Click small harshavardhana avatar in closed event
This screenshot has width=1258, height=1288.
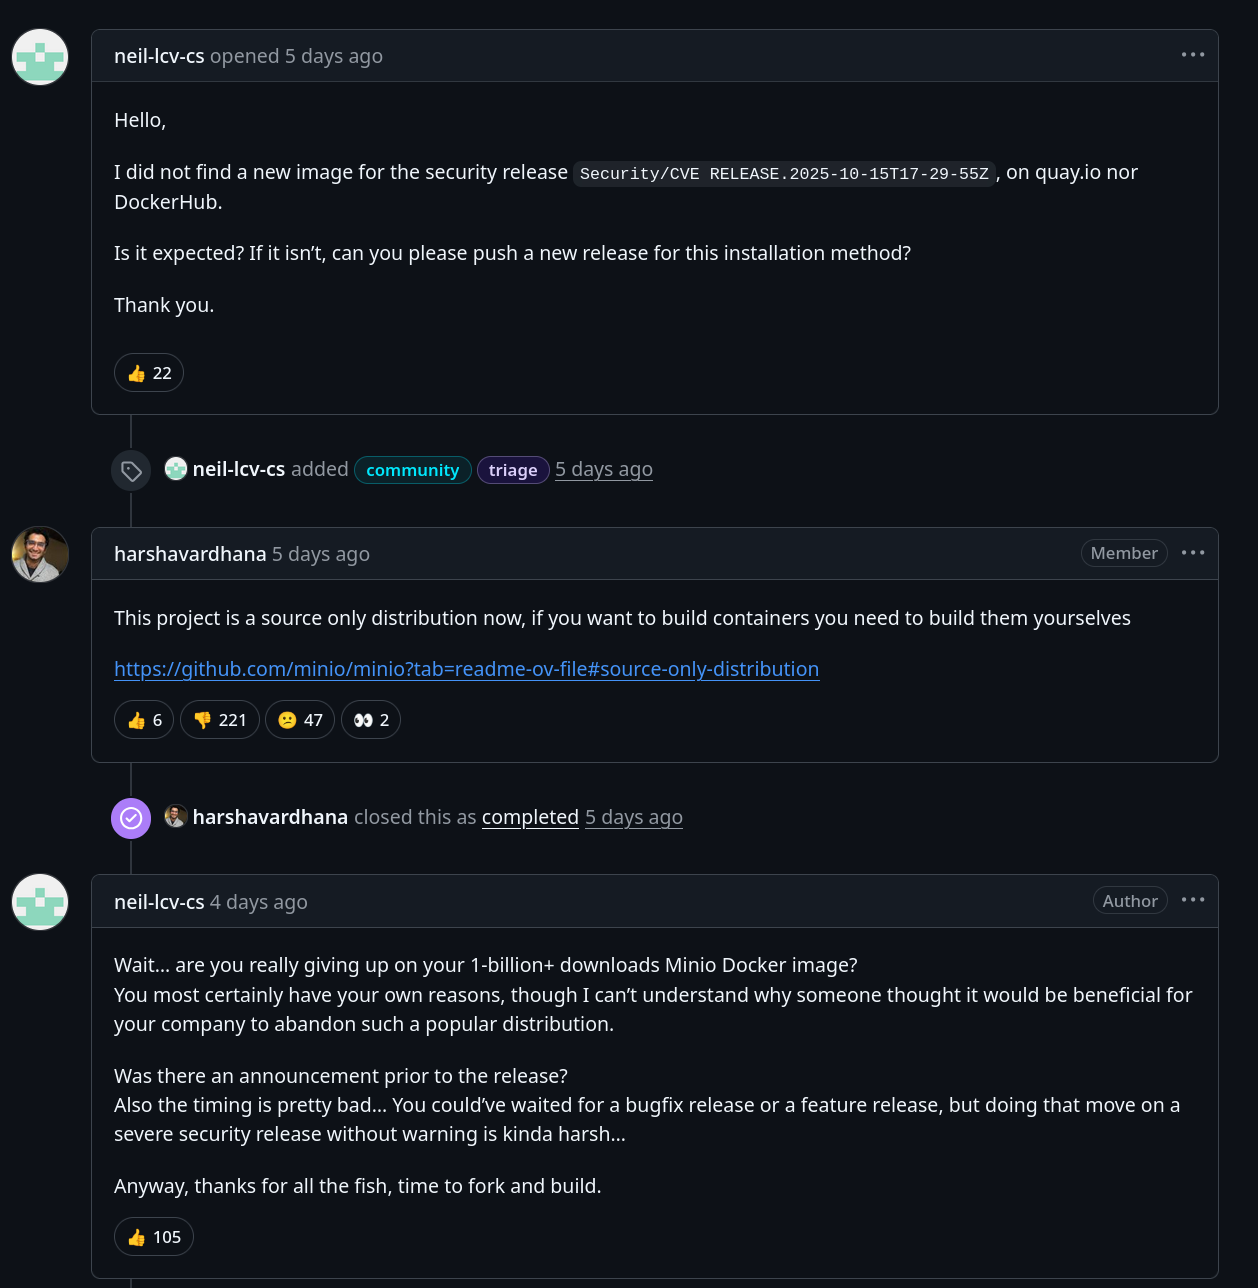[x=176, y=816]
